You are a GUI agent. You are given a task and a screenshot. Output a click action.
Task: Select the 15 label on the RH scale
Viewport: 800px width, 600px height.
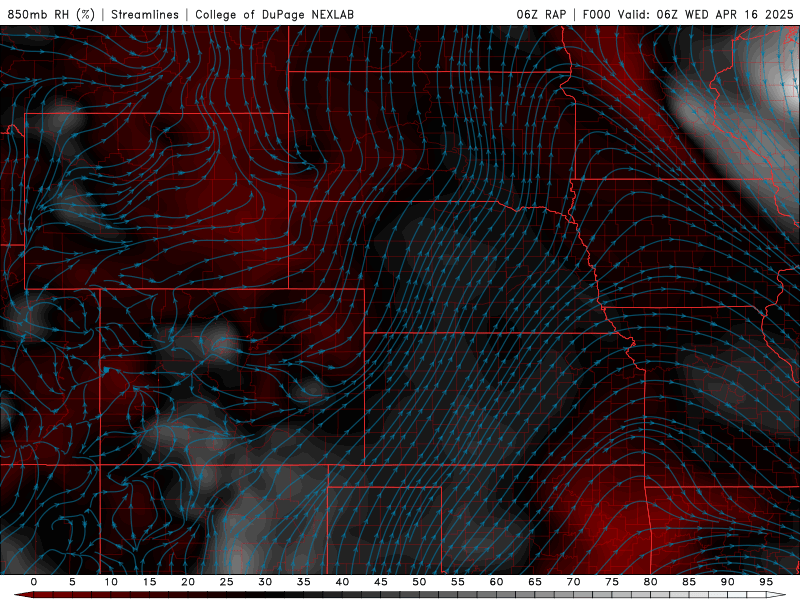pos(149,582)
